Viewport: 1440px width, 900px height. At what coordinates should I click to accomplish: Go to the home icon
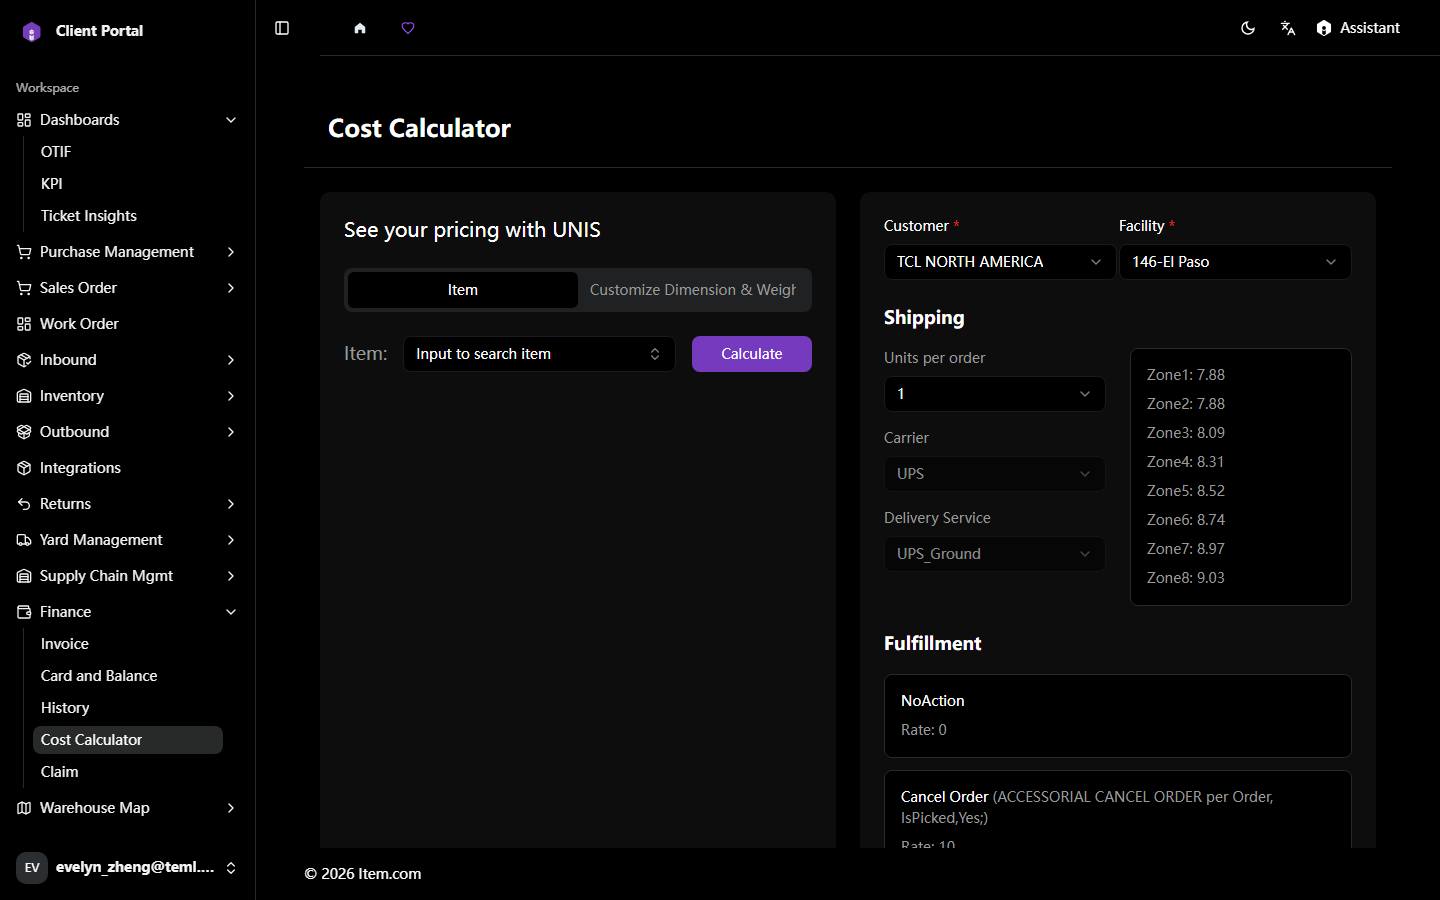click(360, 28)
